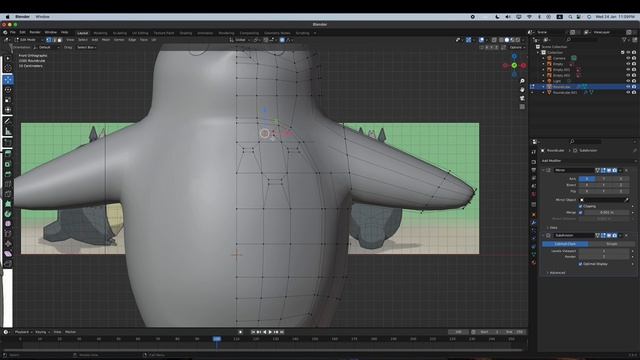Viewport: 640px width, 360px height.
Task: Hide Roundcube.001 via eye icon
Action: pyautogui.click(x=628, y=92)
